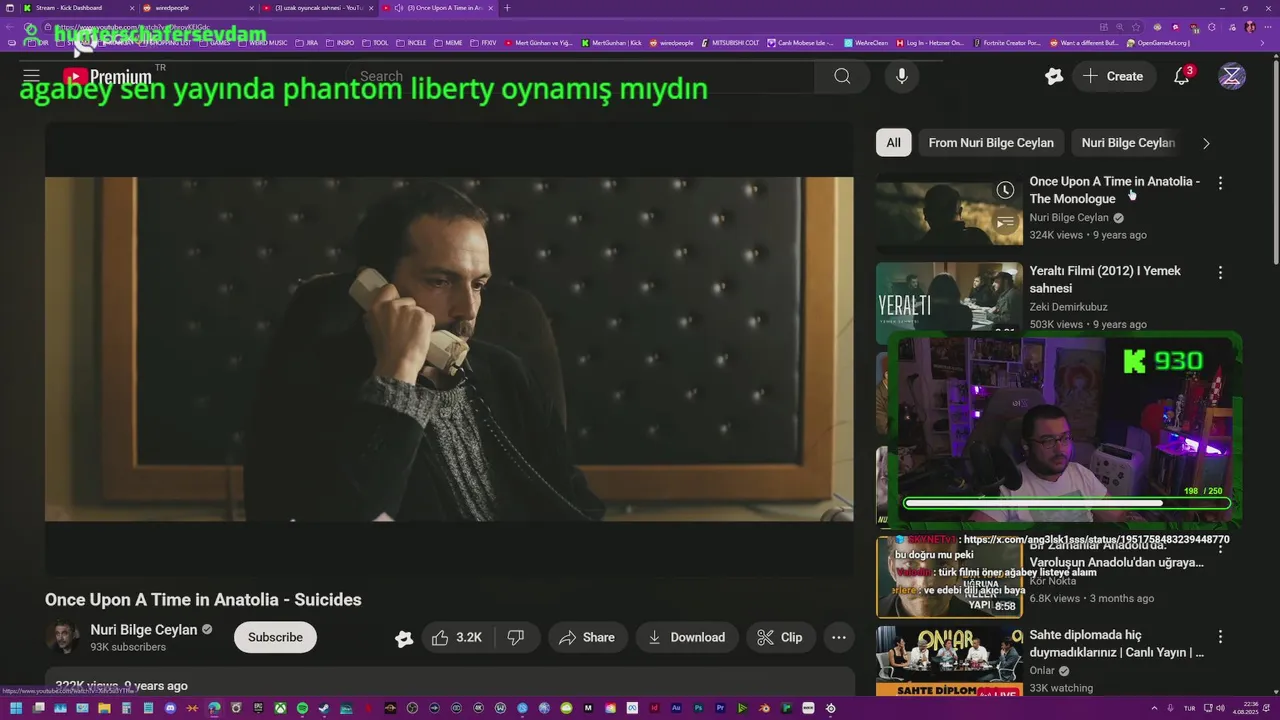Click the sparkle Ask icon beside Create
Screen dimensions: 1280x720
[1053, 76]
